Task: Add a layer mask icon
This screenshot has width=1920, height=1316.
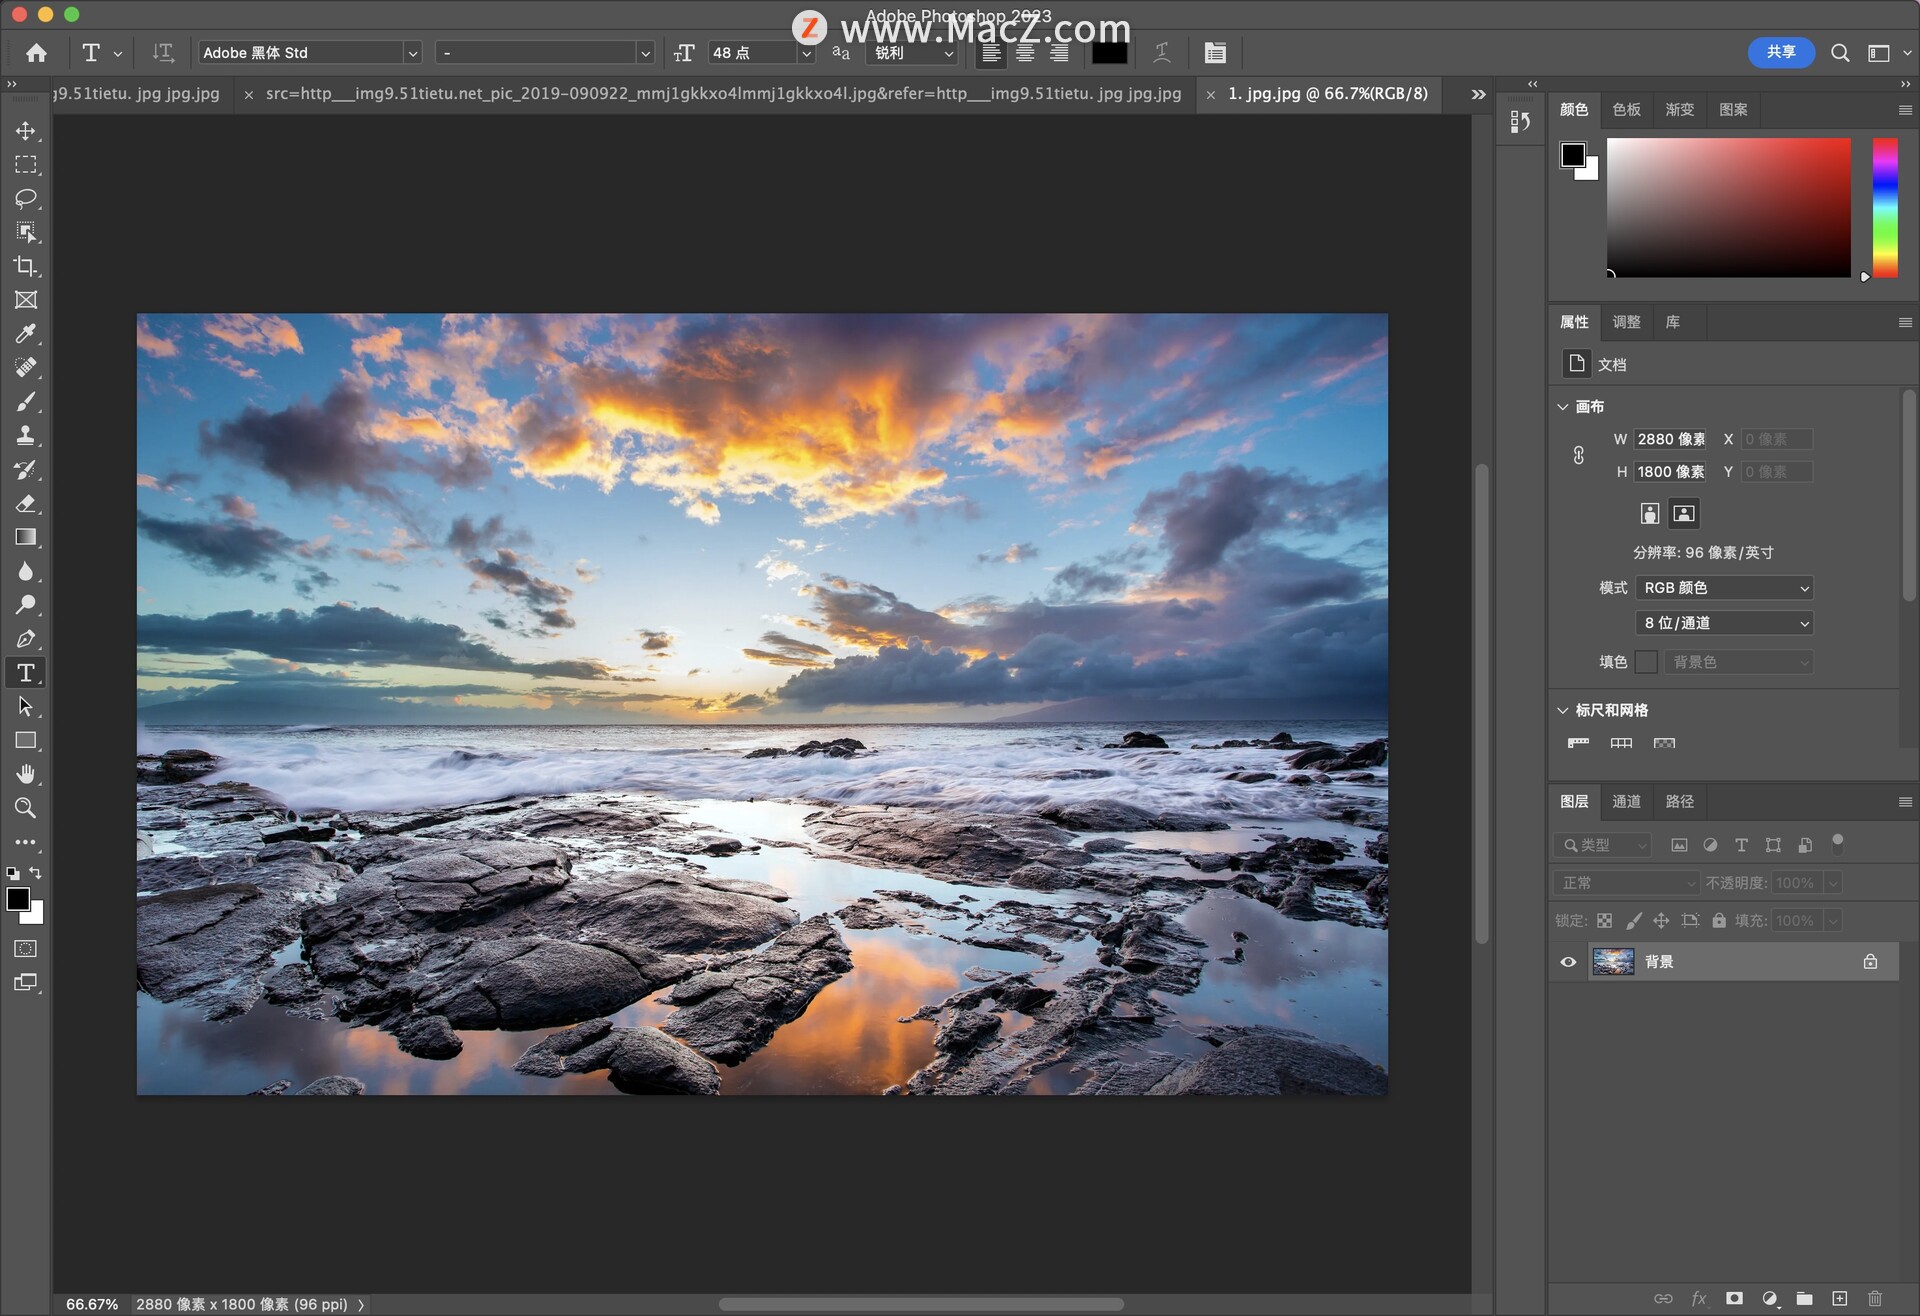Action: 1735,1298
